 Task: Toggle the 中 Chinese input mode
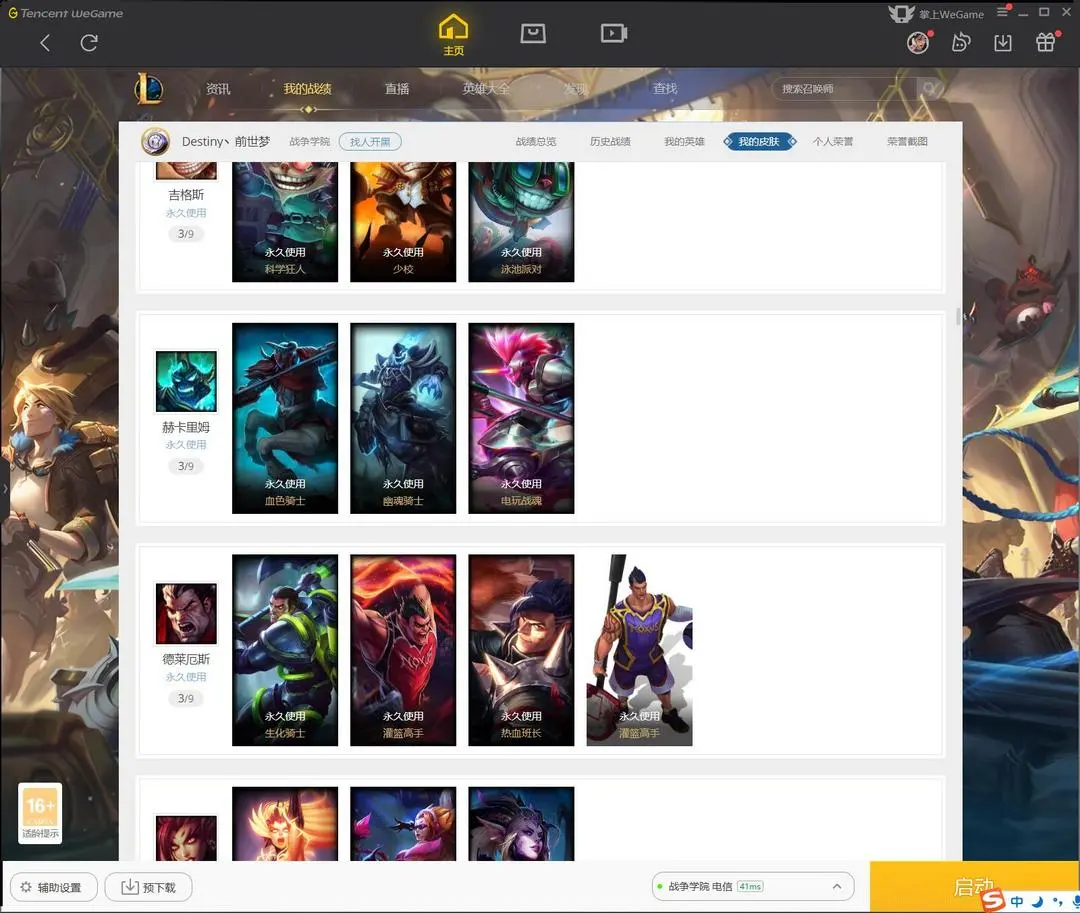pos(1017,901)
